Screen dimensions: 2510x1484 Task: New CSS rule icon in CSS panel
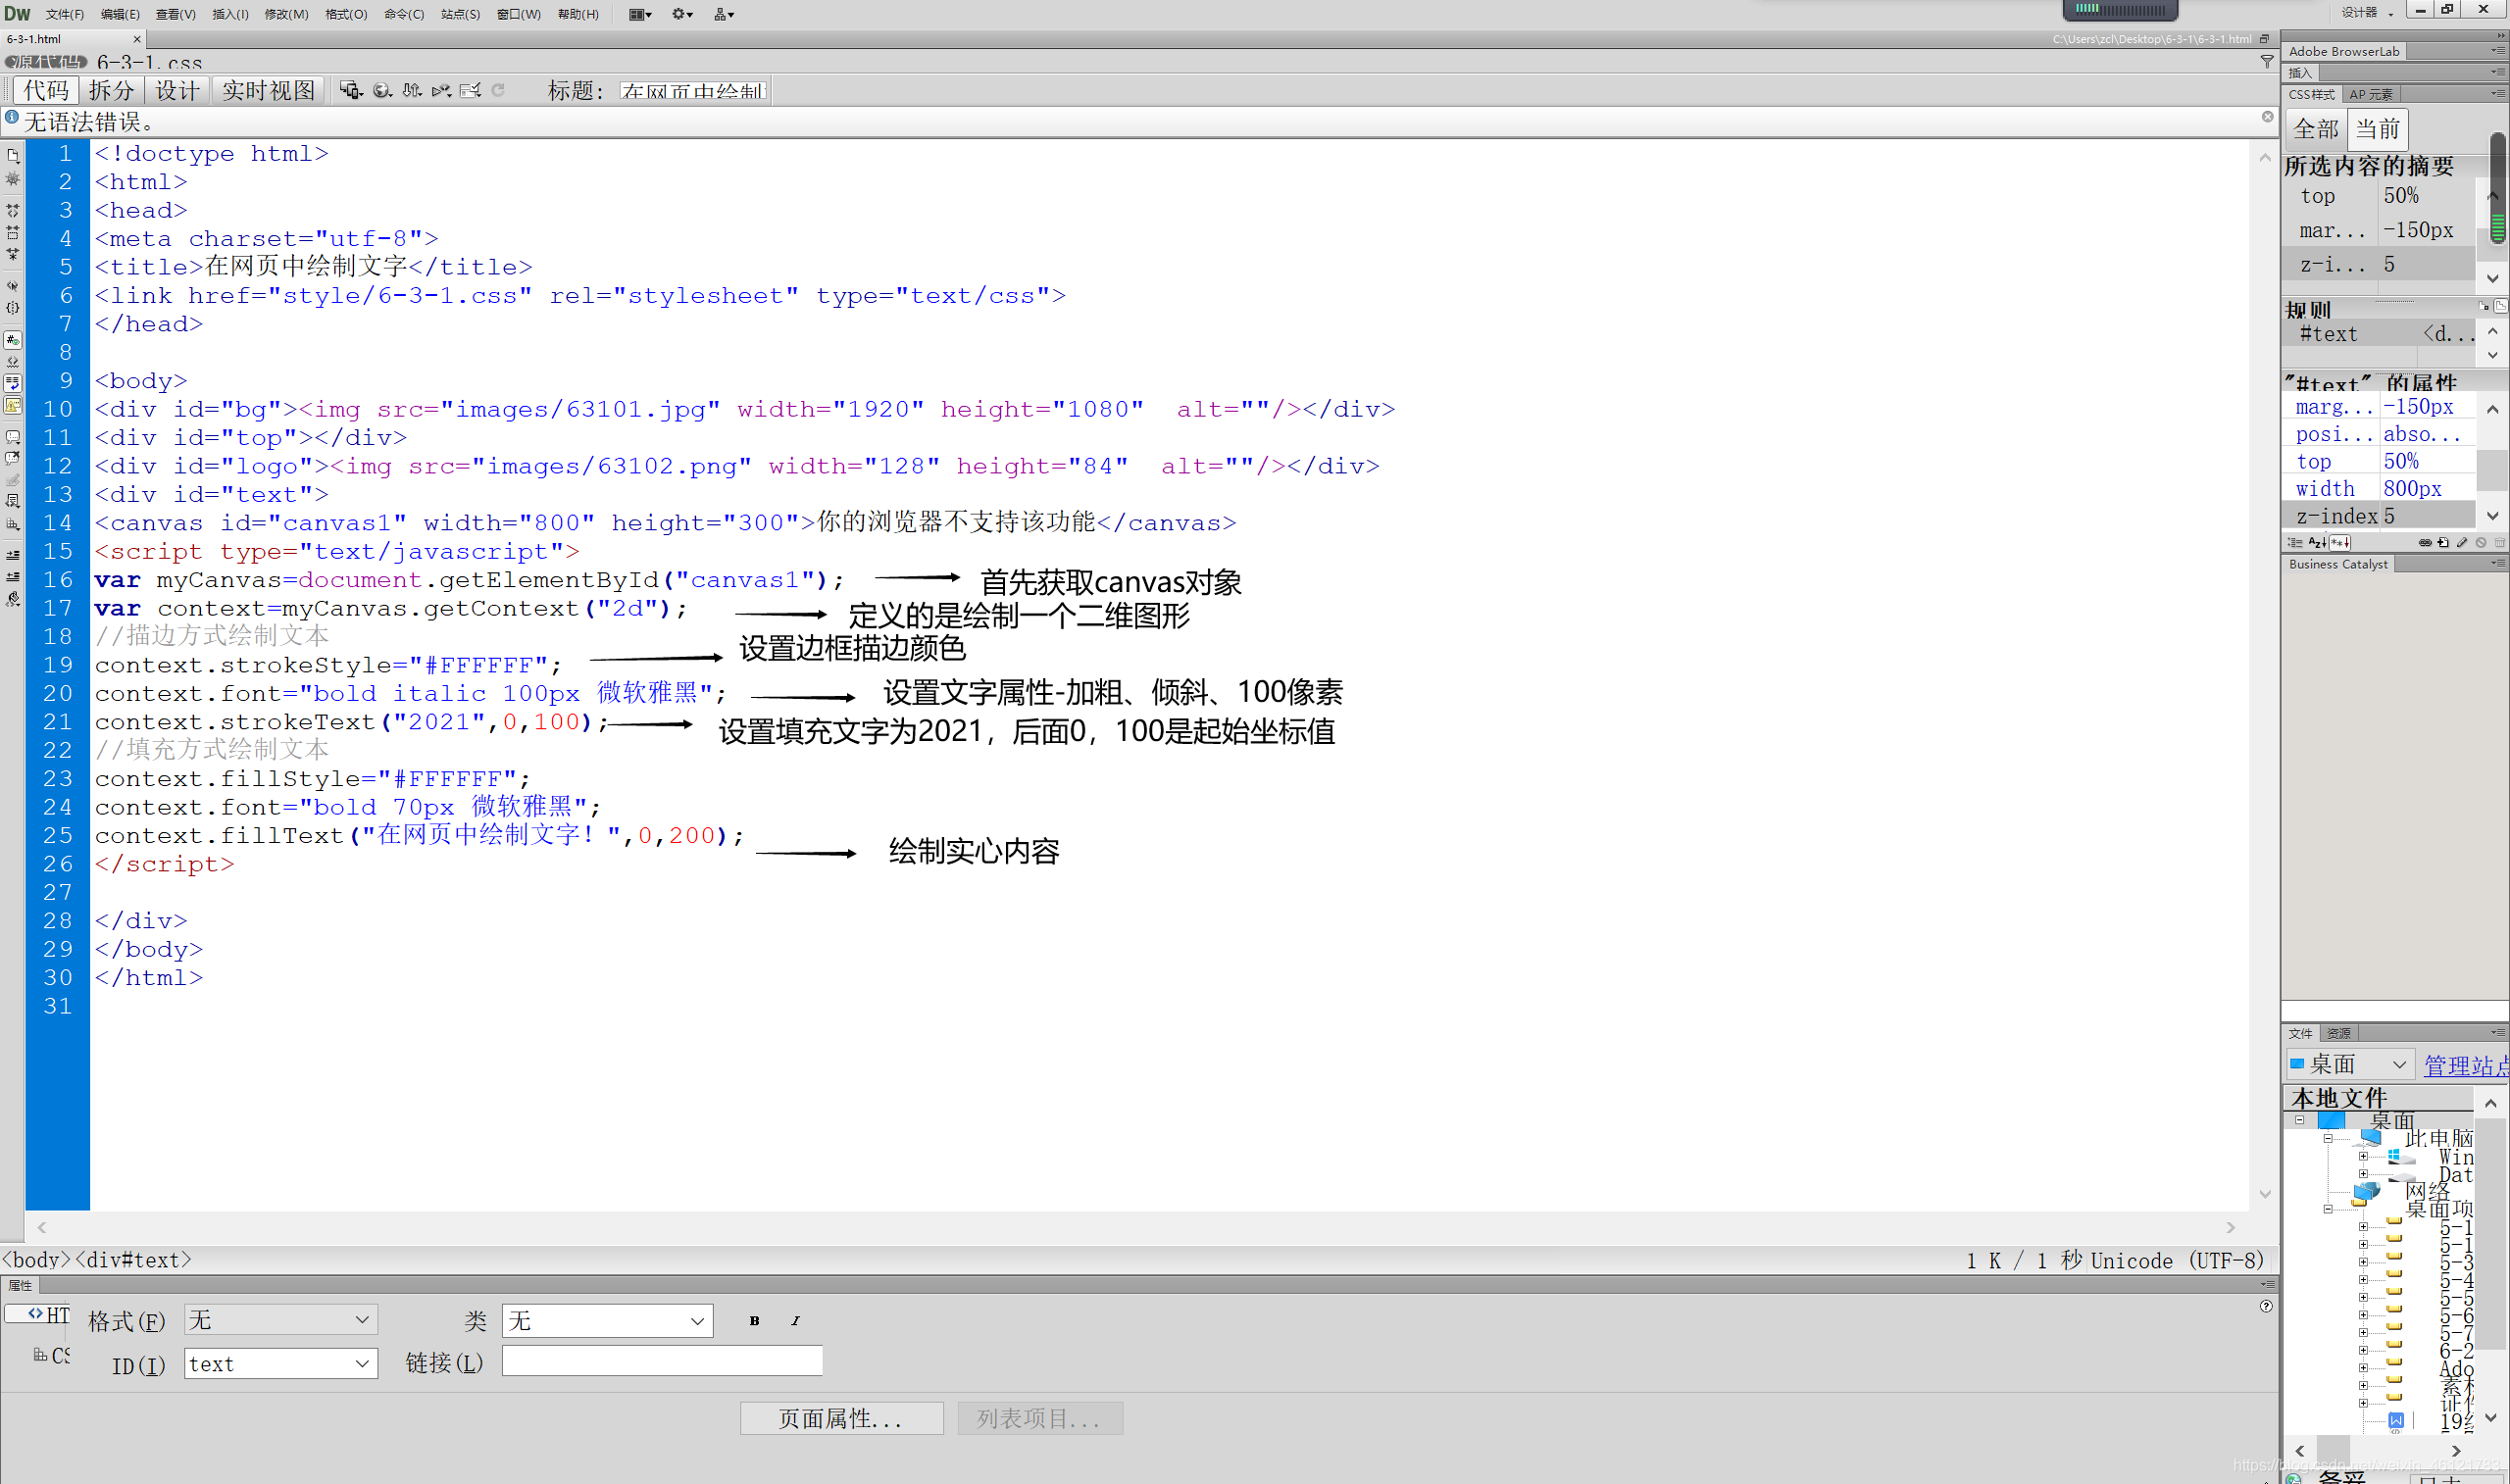2443,542
